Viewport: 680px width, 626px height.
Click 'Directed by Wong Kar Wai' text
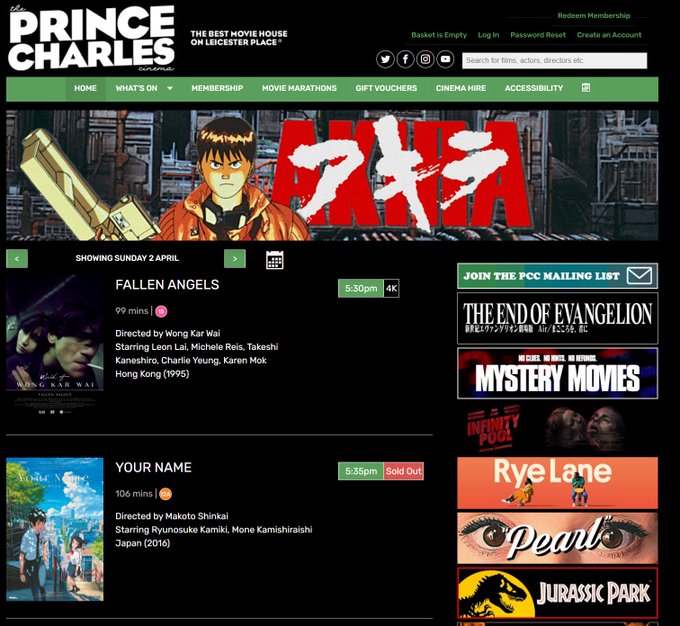[x=167, y=333]
